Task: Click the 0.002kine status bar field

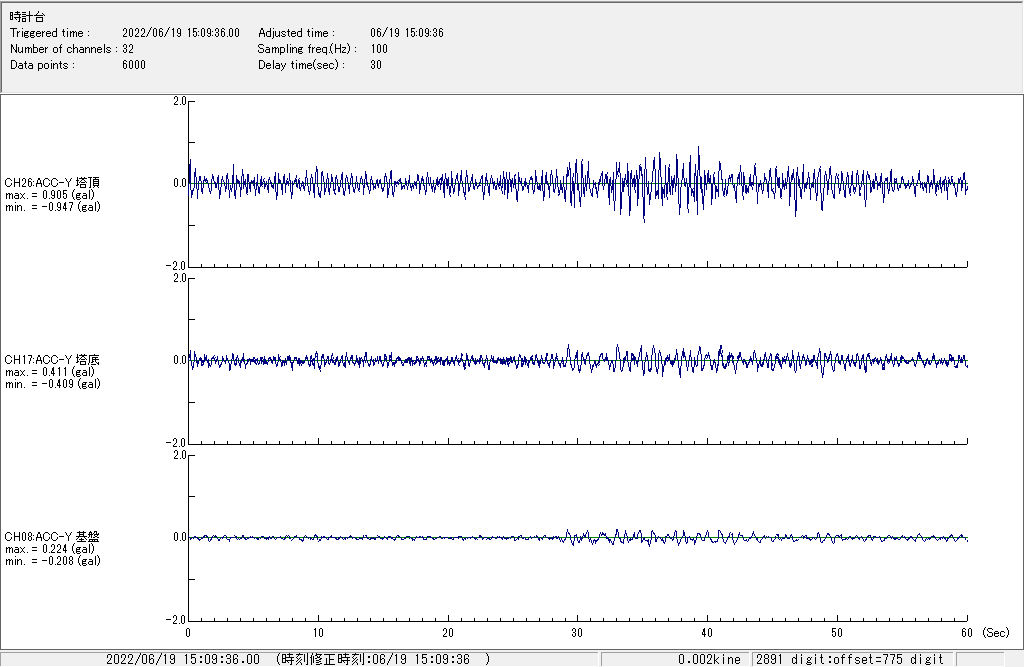Action: point(709,659)
